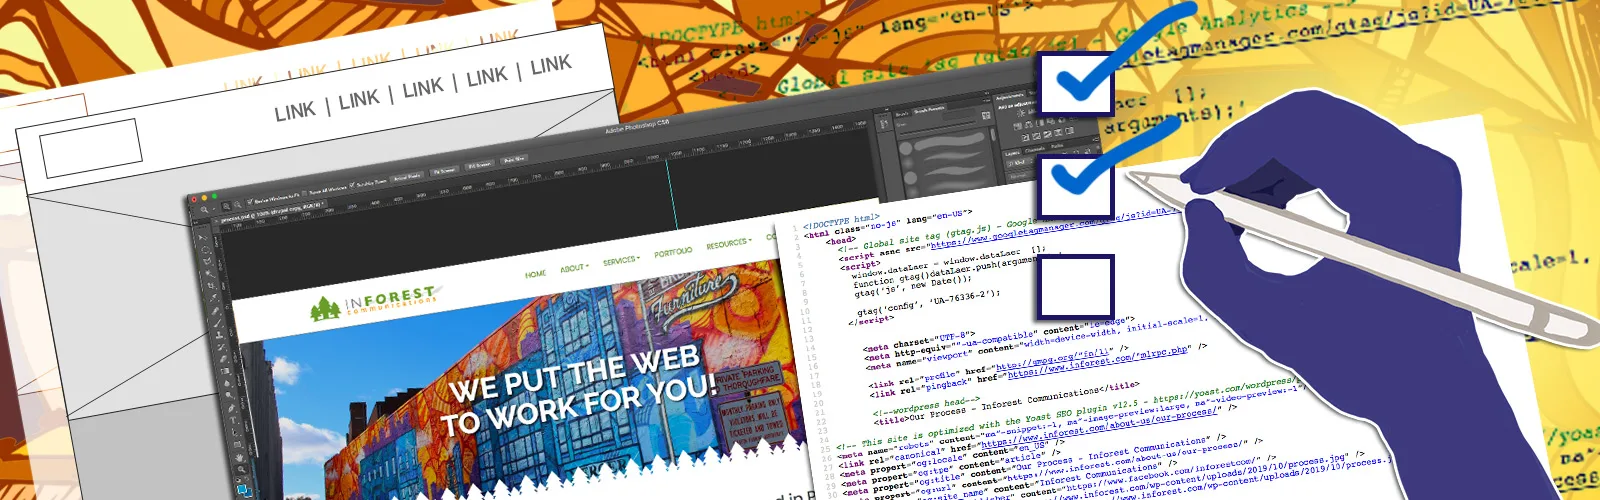This screenshot has width=1600, height=500.
Task: Uncheck the middle checked blue checkbox
Action: tap(1077, 185)
